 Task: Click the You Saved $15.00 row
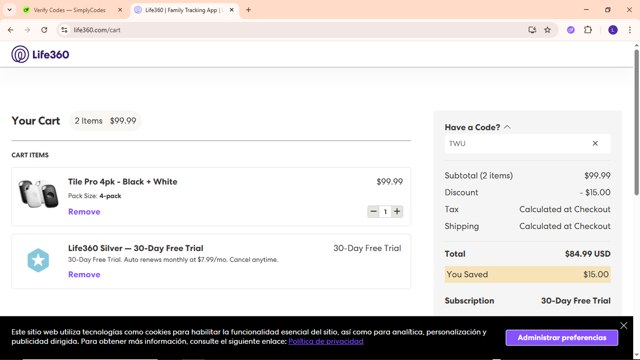(528, 274)
